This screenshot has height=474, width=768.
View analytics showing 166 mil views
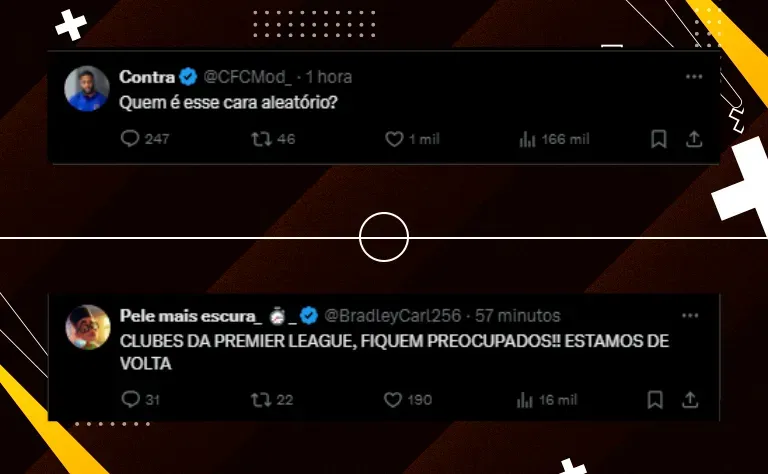click(554, 140)
